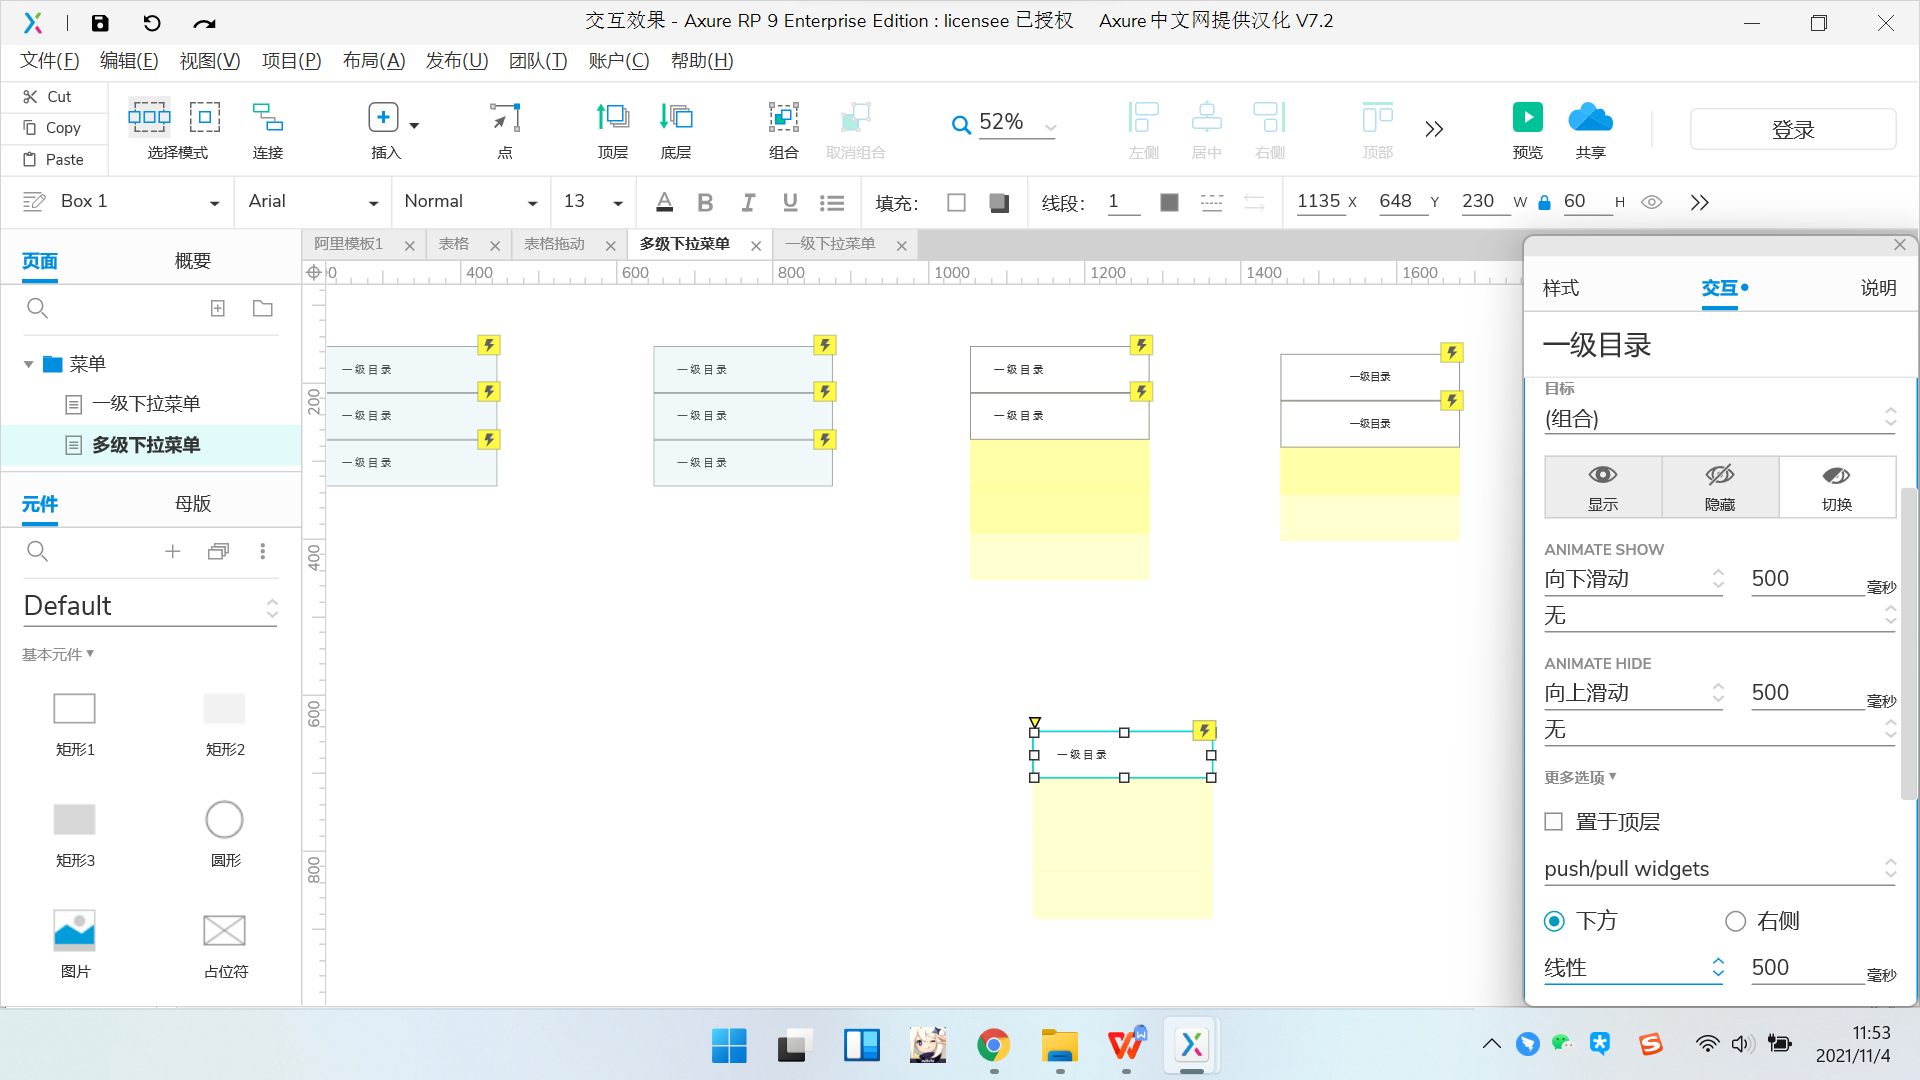Image resolution: width=1920 pixels, height=1080 pixels.
Task: Toggle bold text formatting
Action: coord(705,203)
